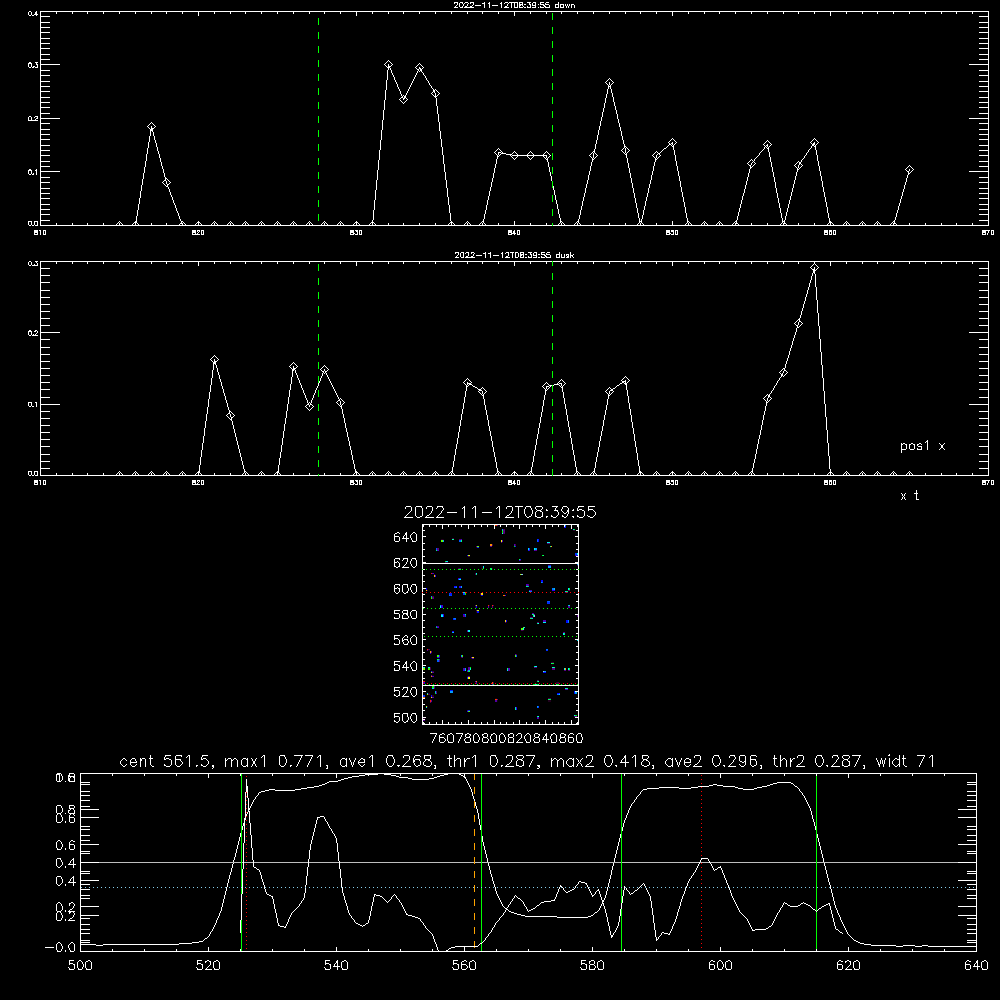Click the right green dashed line in the dawn plot
Viewport: 1000px width, 1000px height.
552,118
